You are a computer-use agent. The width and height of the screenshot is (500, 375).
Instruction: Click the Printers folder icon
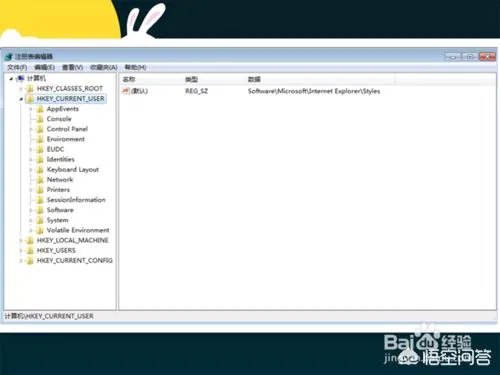point(40,190)
